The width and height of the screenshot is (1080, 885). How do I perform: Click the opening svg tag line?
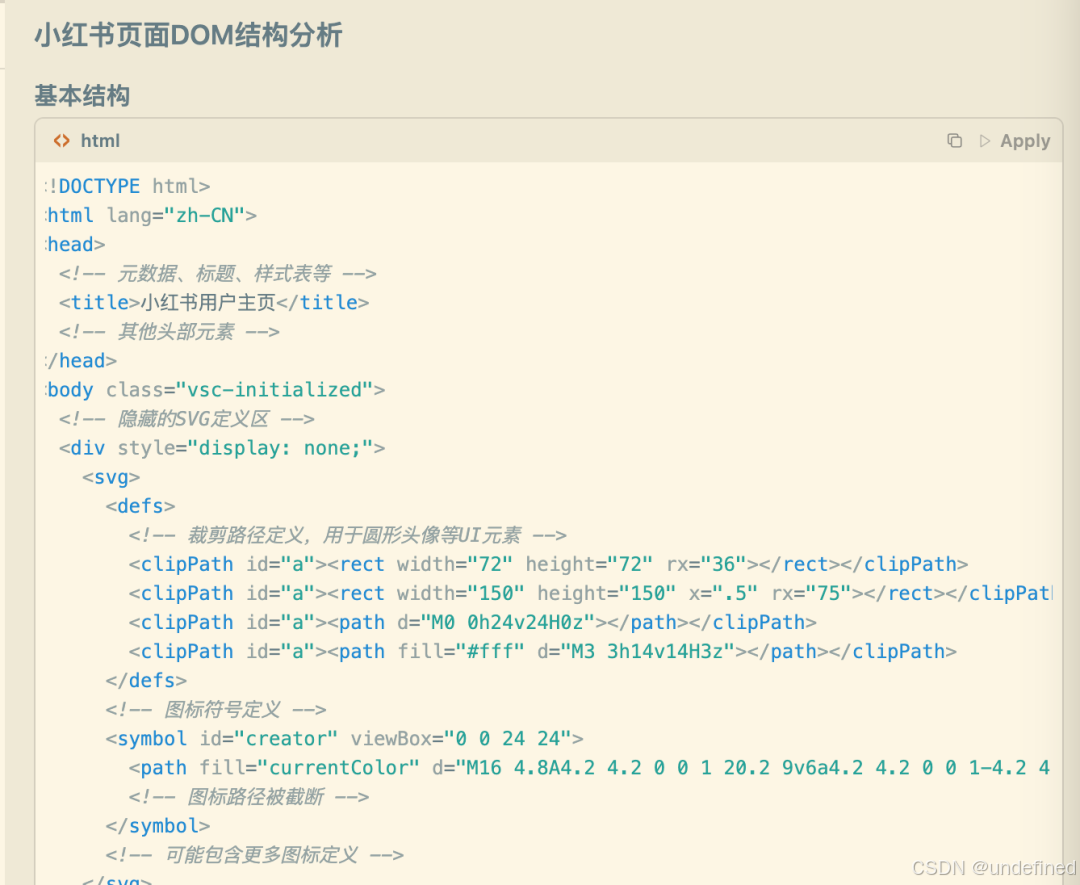coord(111,477)
